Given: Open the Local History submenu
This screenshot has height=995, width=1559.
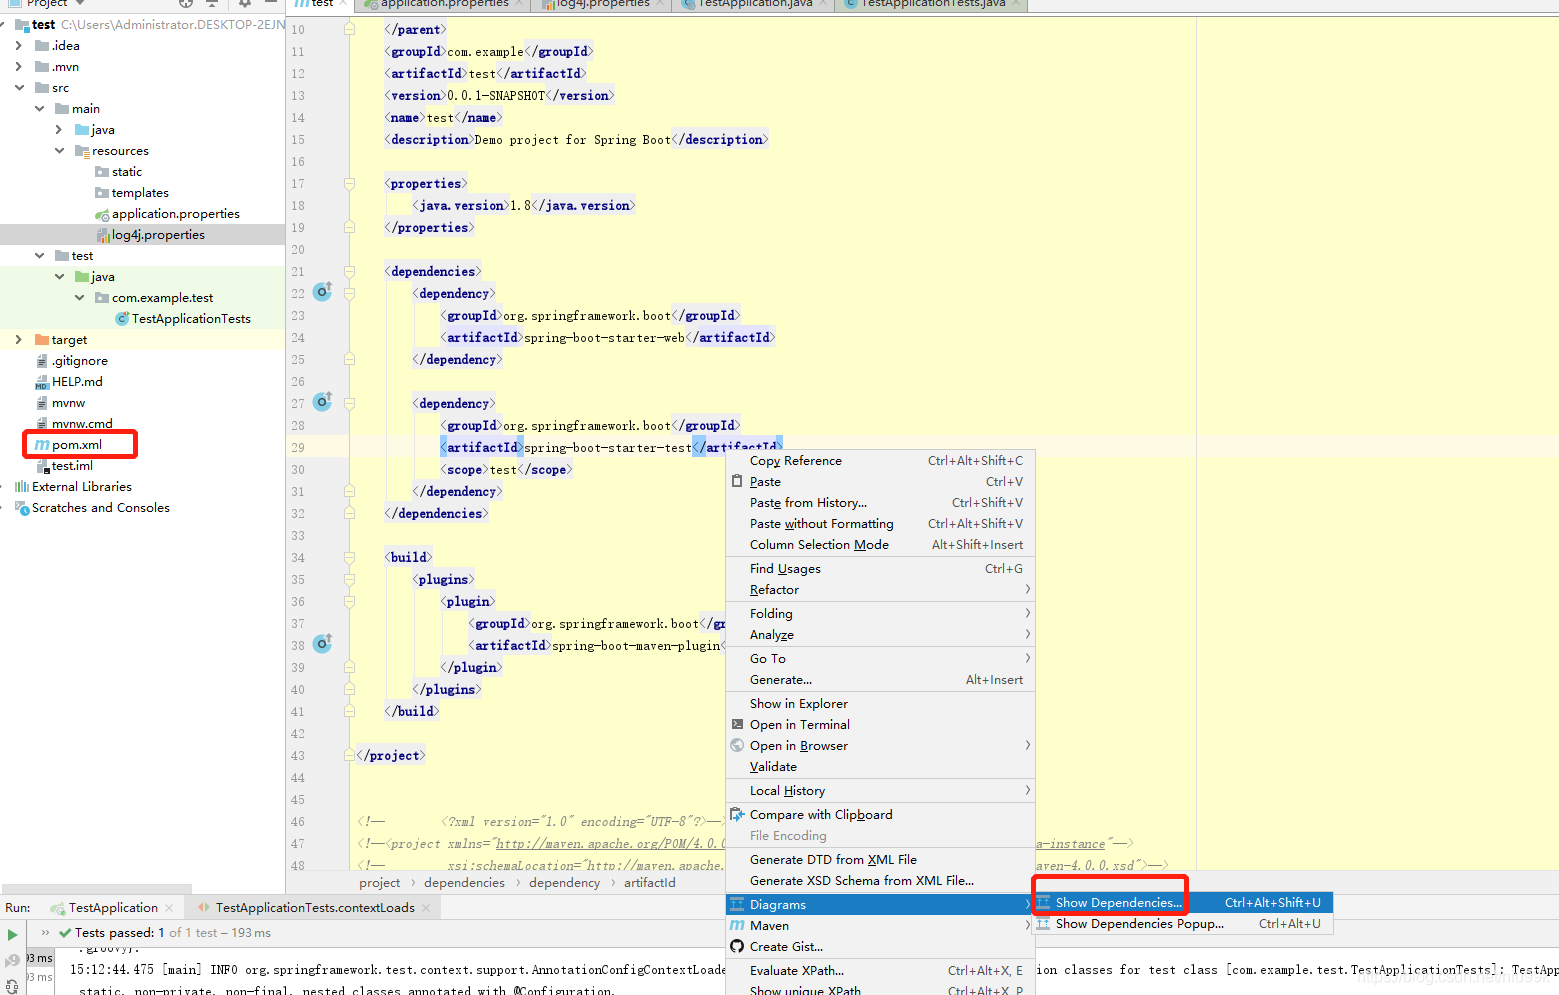Looking at the screenshot, I should 880,791.
